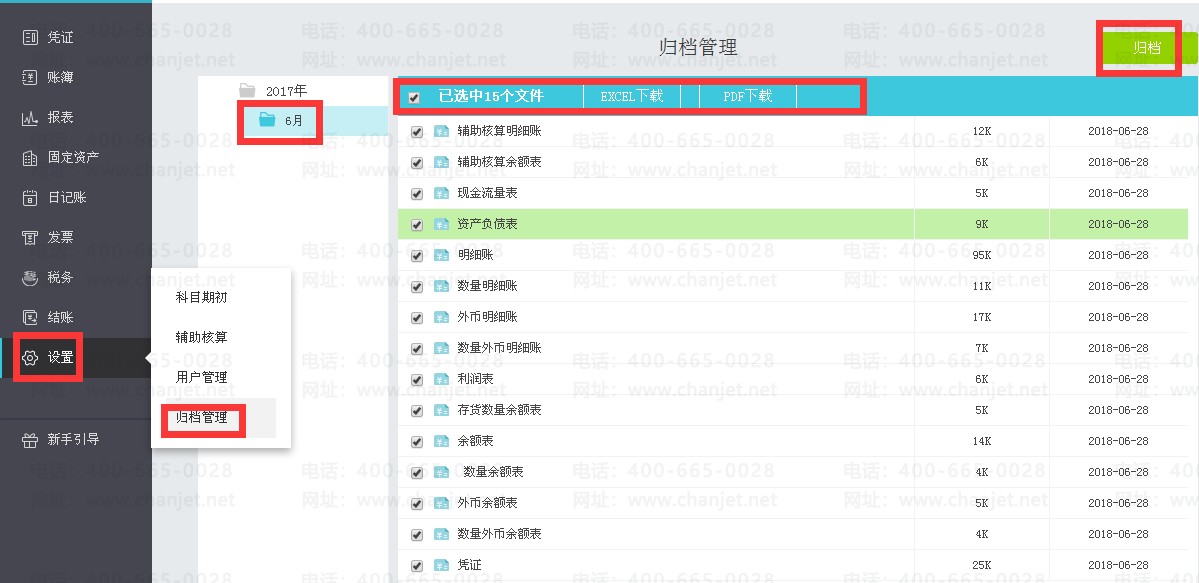This screenshot has height=583, width=1199.
Task: Open 辅助核算 from settings submenu
Action: pyautogui.click(x=201, y=337)
